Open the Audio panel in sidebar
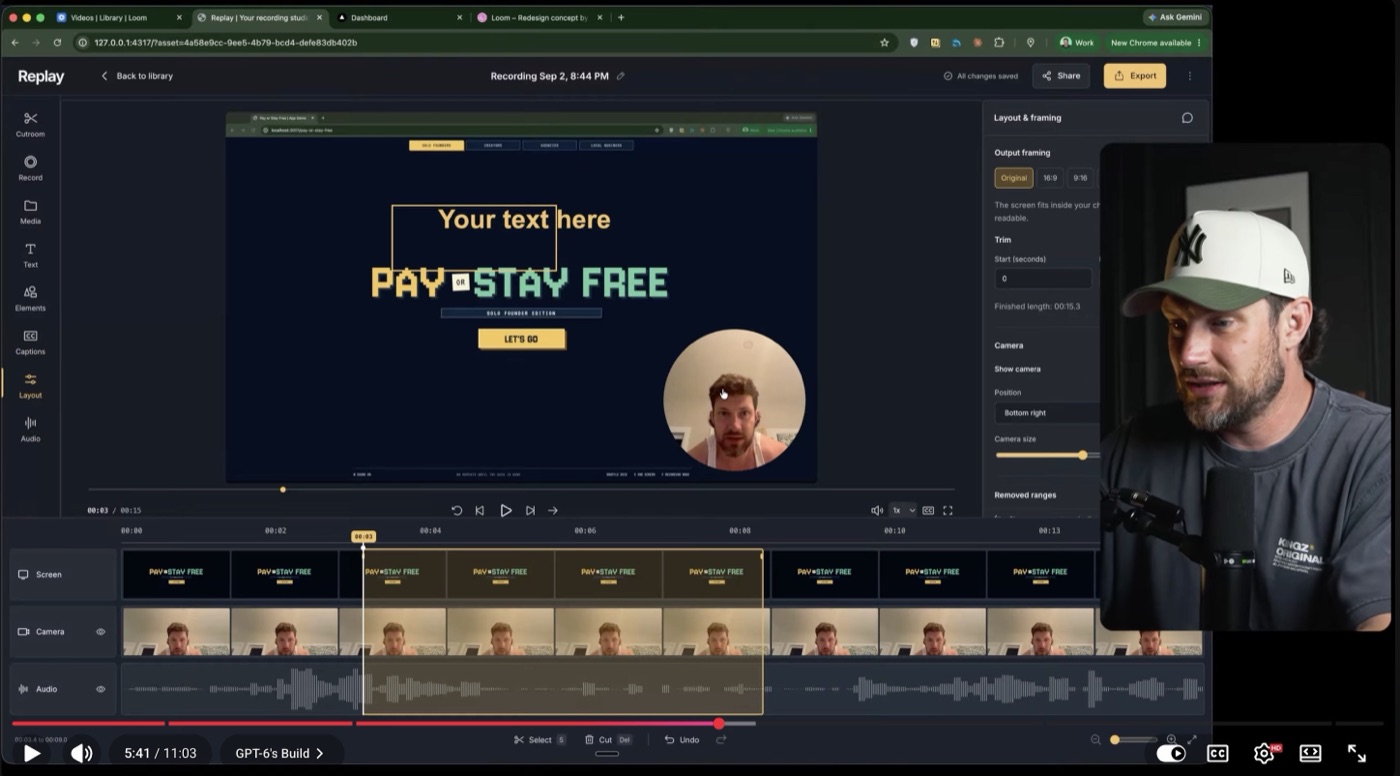The width and height of the screenshot is (1400, 776). click(x=30, y=429)
